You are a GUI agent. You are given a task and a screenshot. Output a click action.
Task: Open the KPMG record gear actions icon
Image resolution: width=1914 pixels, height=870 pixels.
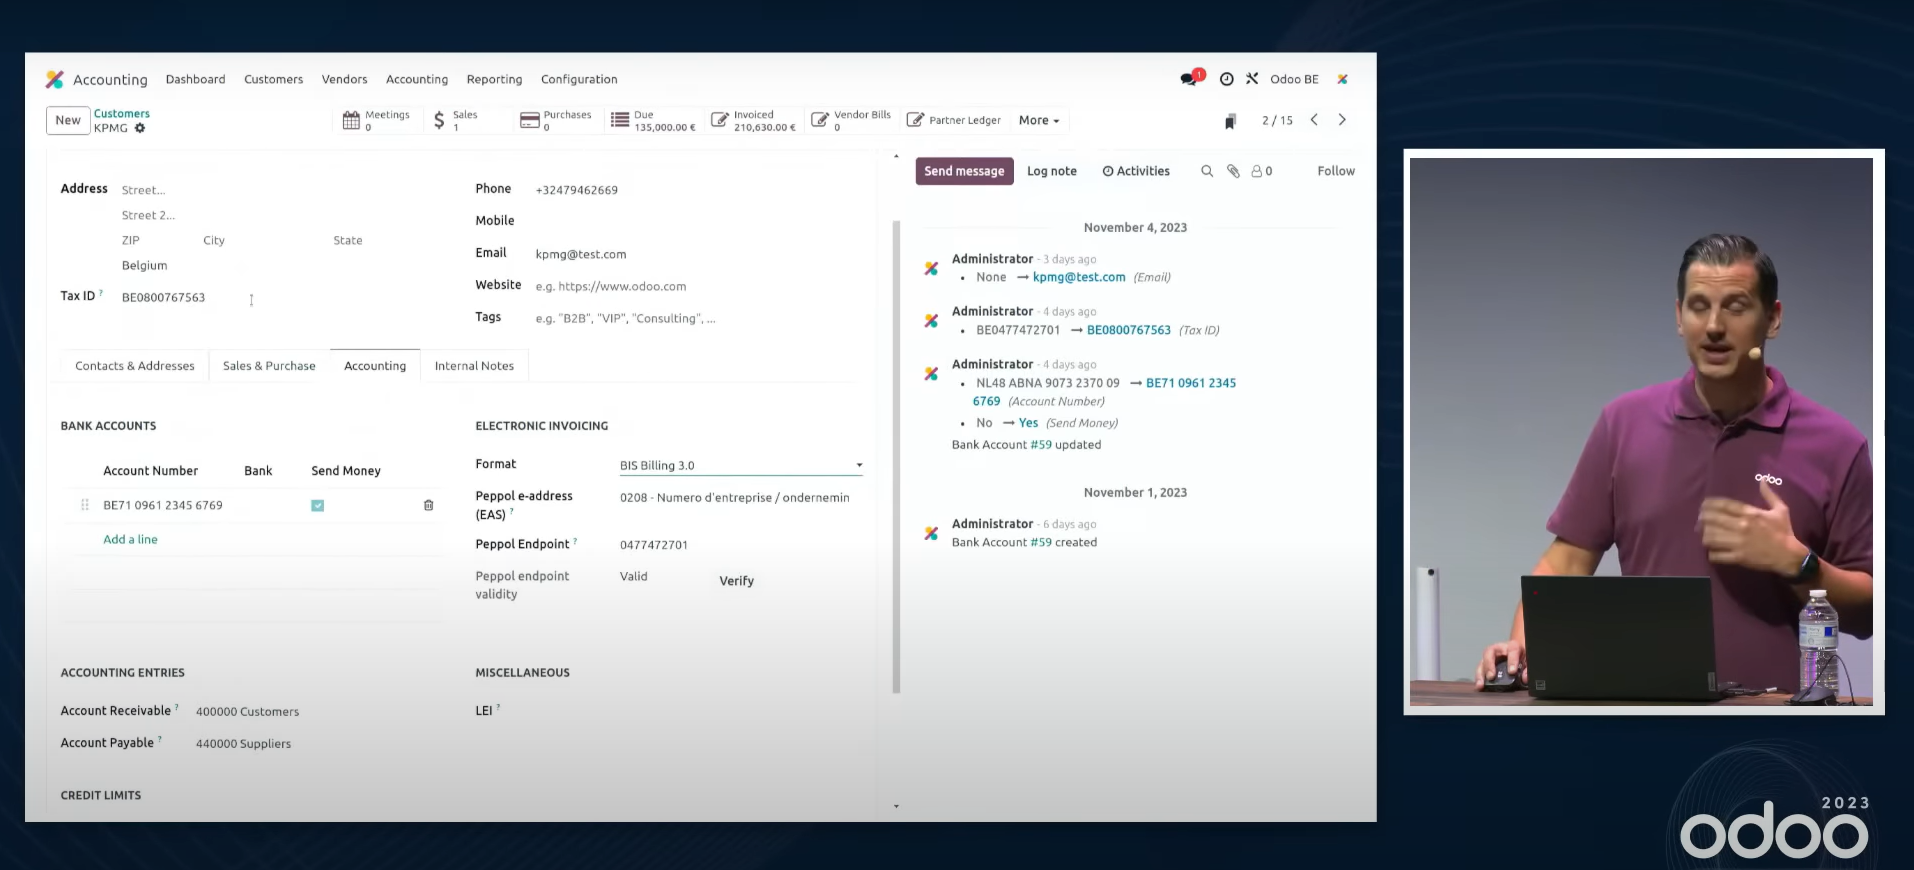(140, 128)
